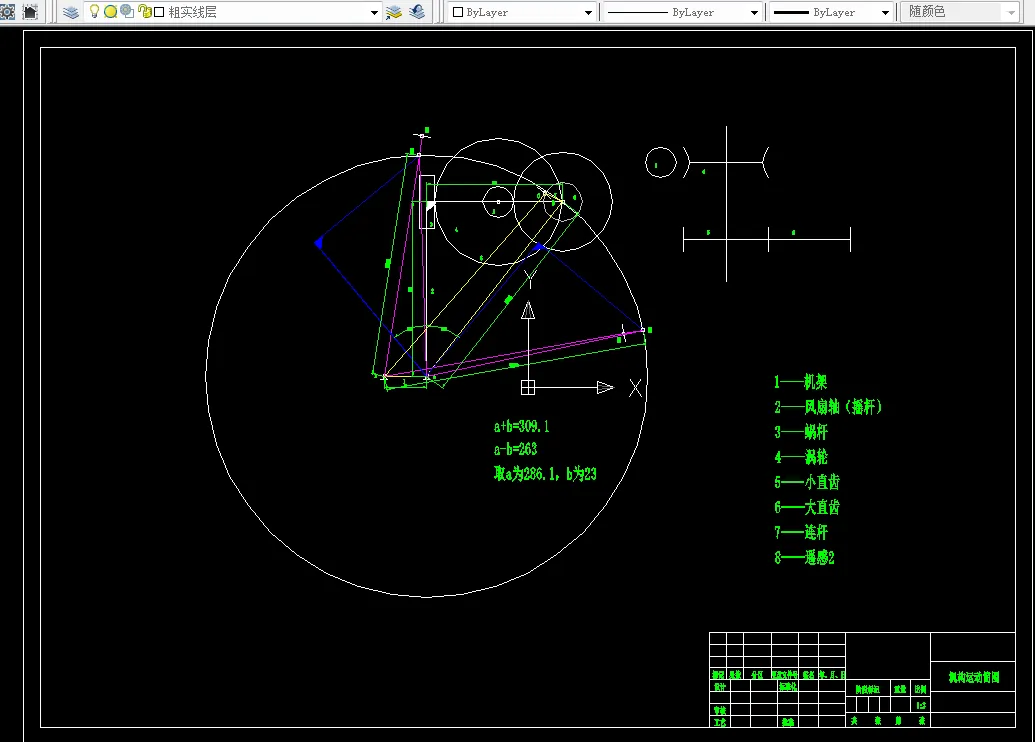Image resolution: width=1035 pixels, height=742 pixels.
Task: Toggle the layer on/off light bulb
Action: click(x=94, y=11)
